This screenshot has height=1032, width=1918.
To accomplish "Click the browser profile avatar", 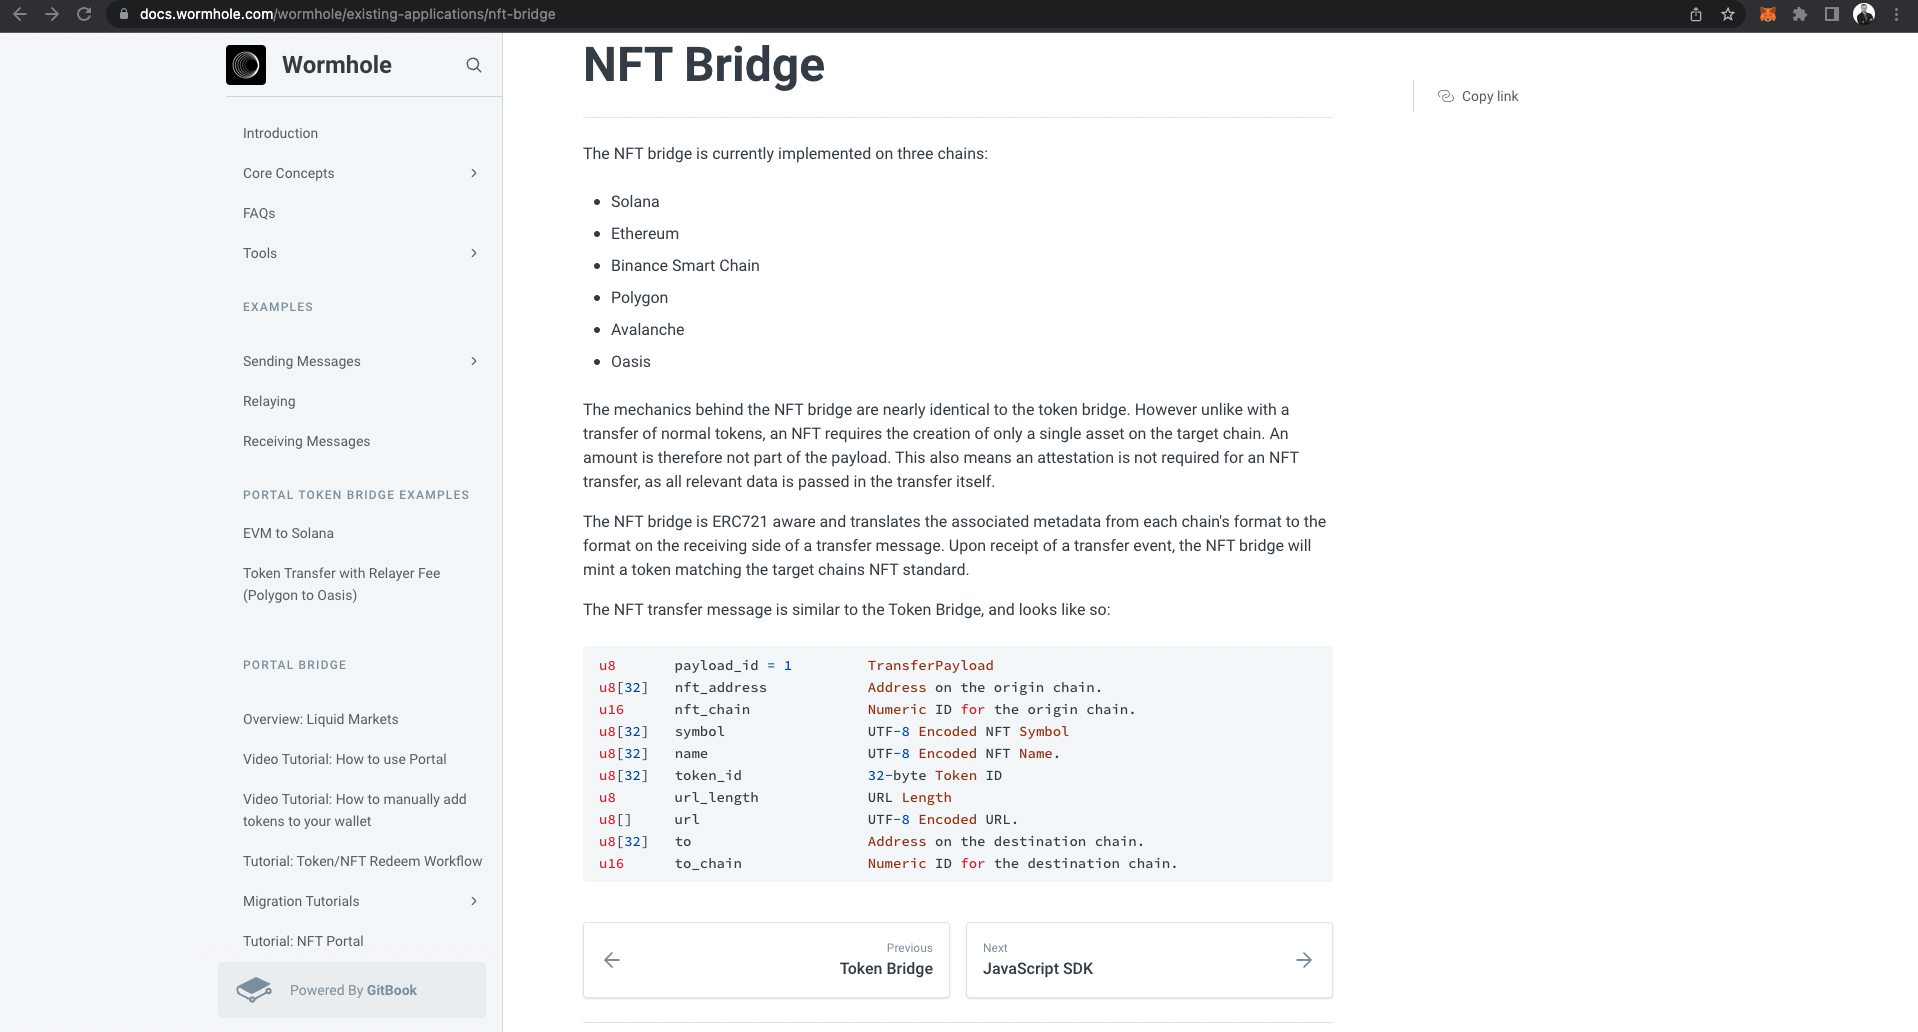I will point(1864,14).
